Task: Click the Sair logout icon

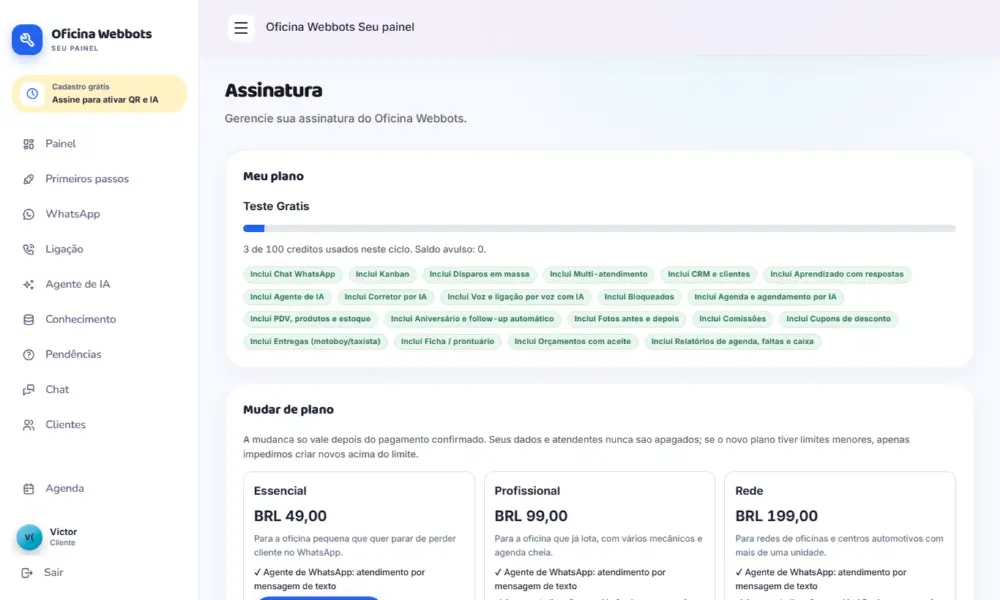Action: click(27, 573)
